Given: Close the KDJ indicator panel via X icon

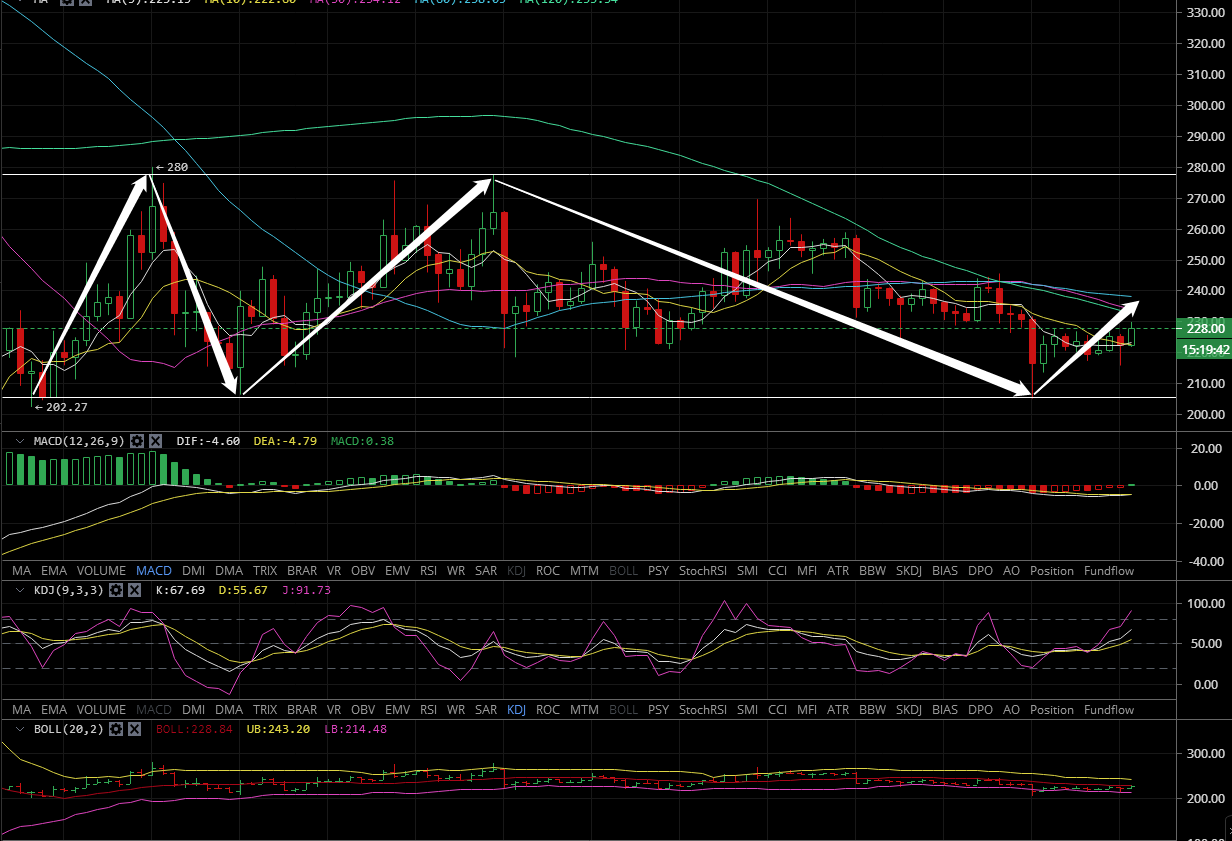Looking at the screenshot, I should (x=134, y=590).
